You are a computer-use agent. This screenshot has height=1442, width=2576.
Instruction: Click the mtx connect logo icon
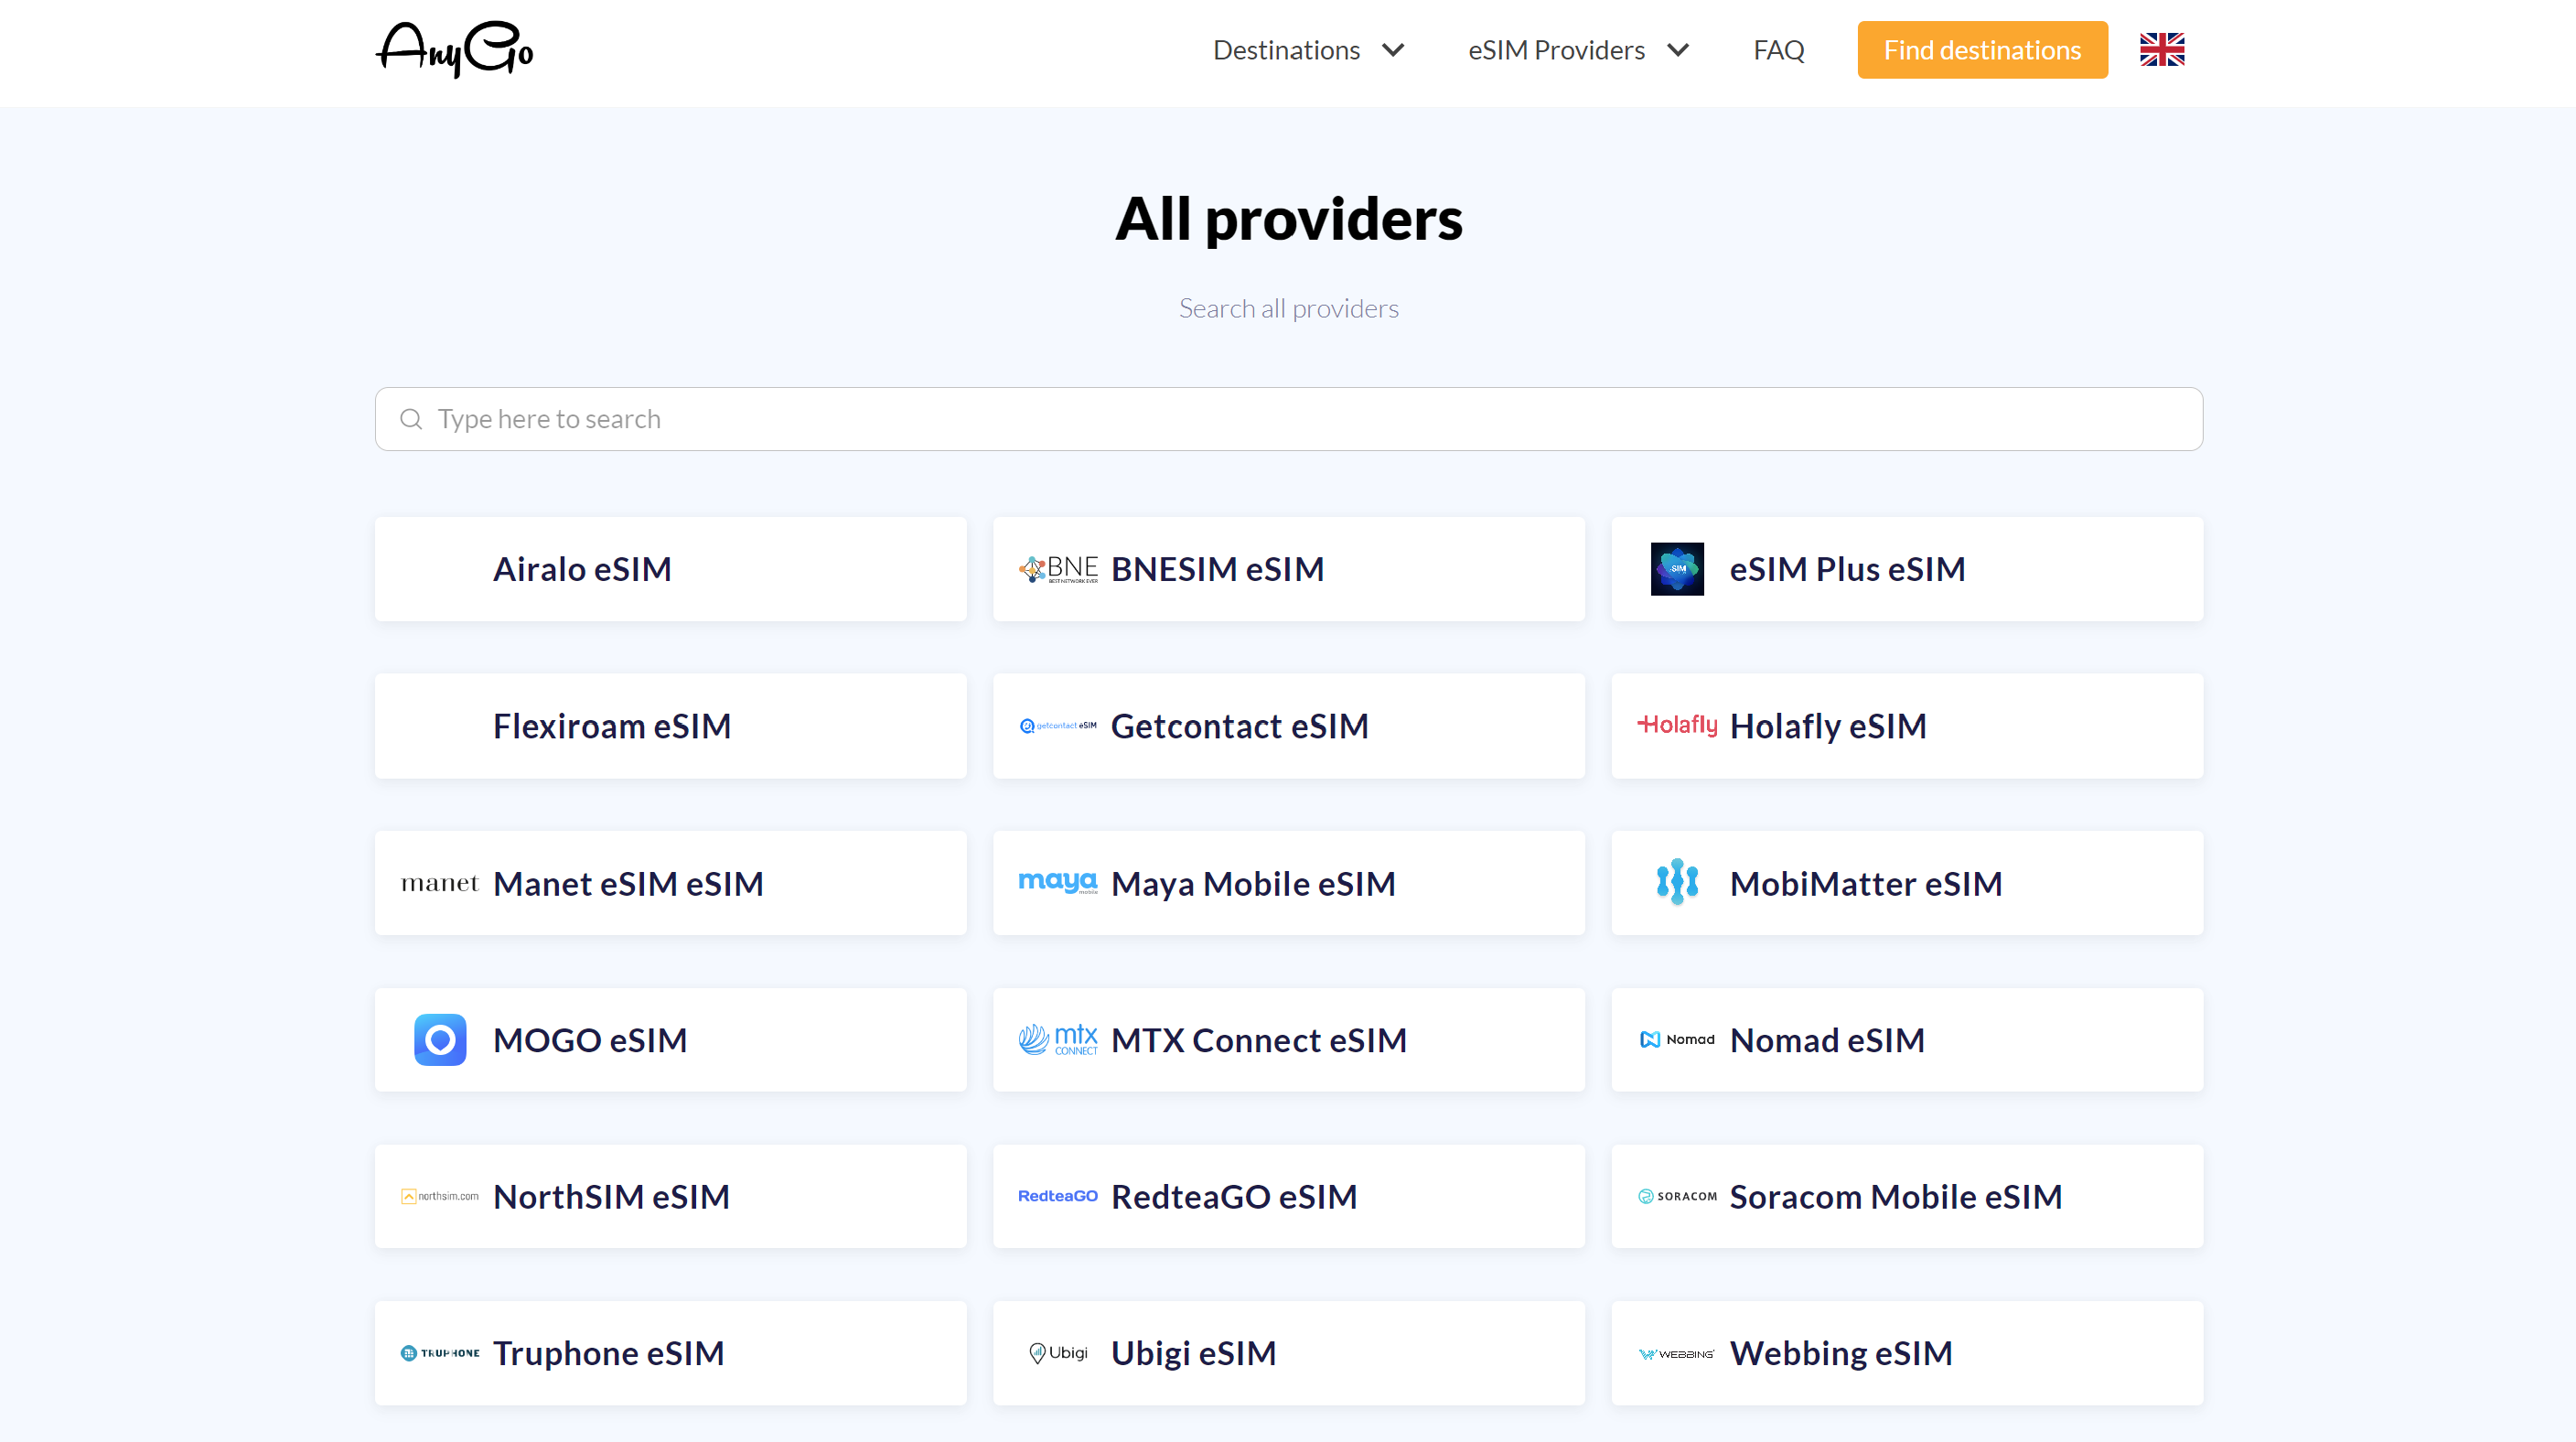coord(1058,1040)
